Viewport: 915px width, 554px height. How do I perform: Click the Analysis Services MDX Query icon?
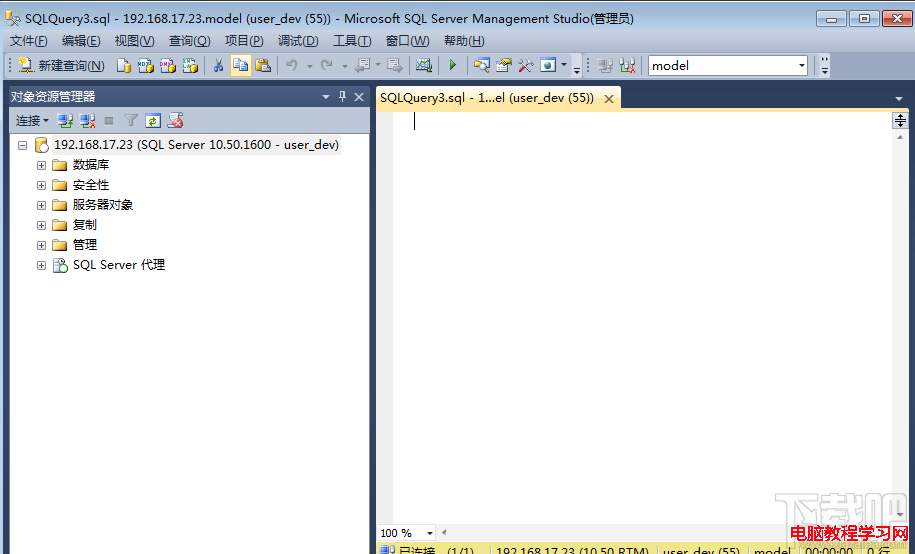tap(145, 65)
